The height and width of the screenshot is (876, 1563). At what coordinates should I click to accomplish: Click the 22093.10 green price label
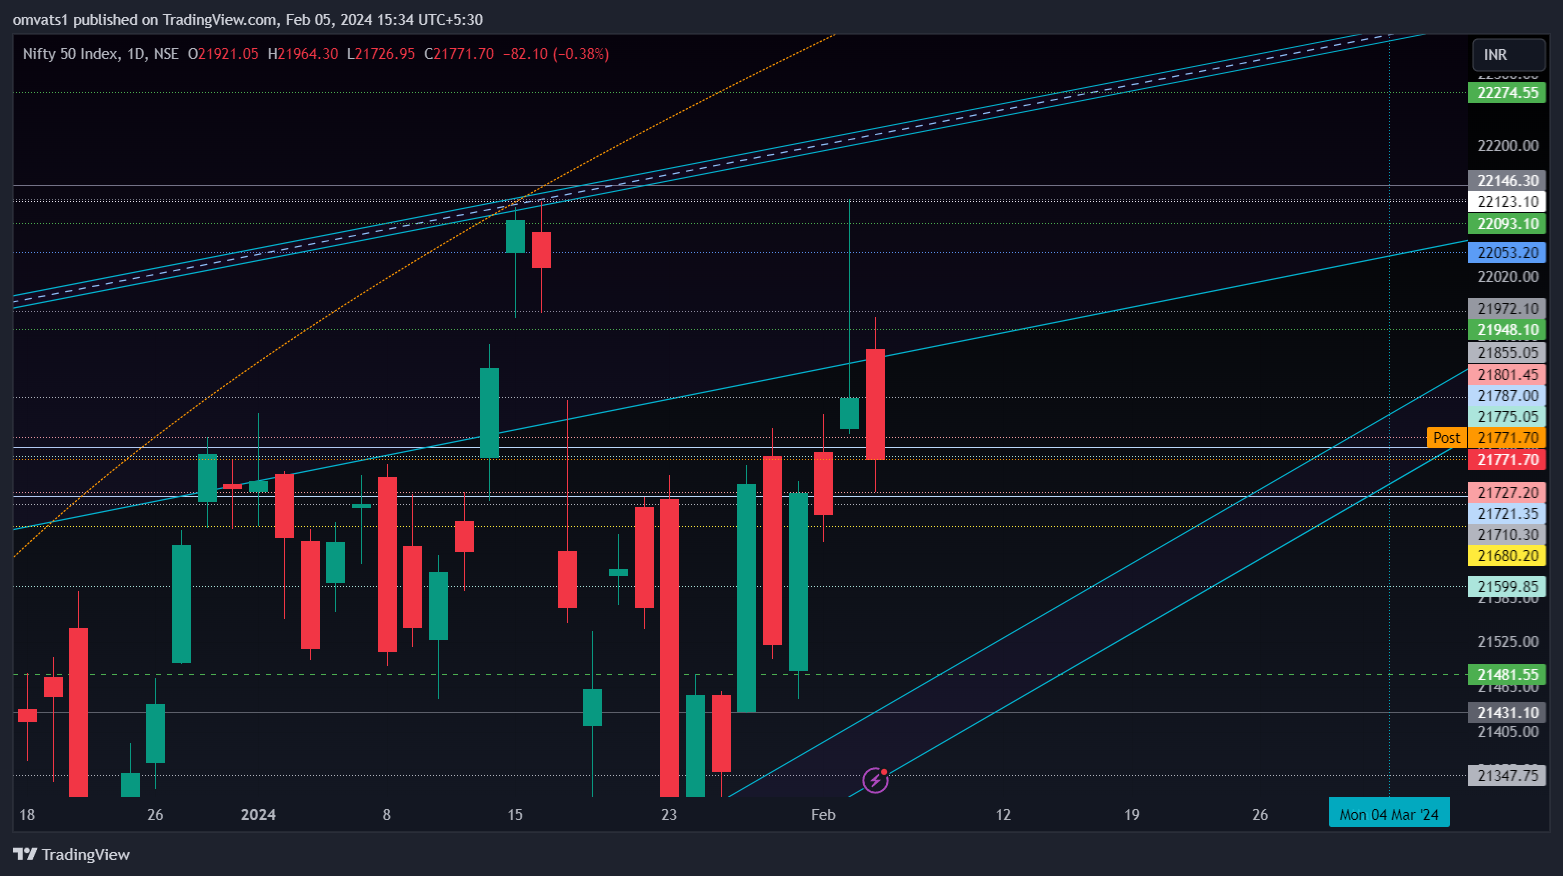pyautogui.click(x=1507, y=224)
